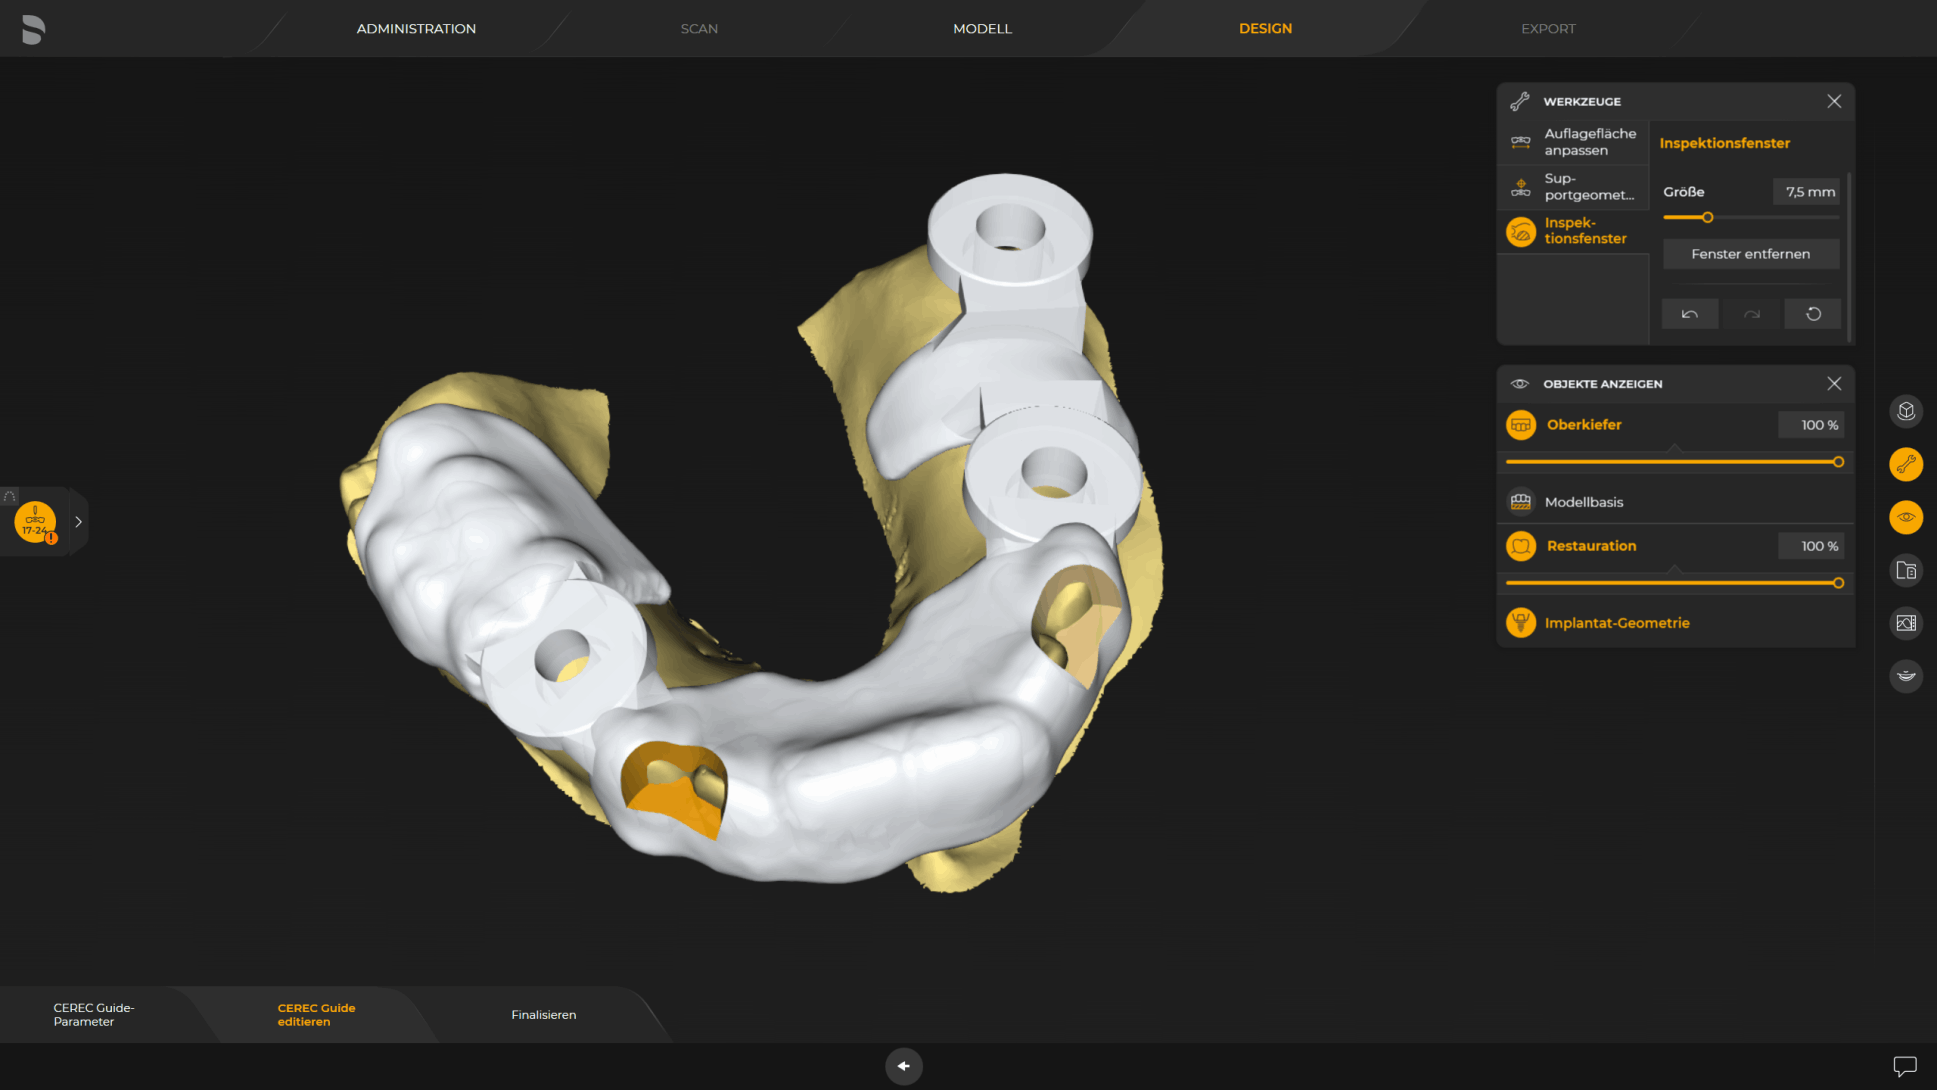The width and height of the screenshot is (1937, 1090).
Task: Select Auflagefläche anpassen tool
Action: point(1574,142)
